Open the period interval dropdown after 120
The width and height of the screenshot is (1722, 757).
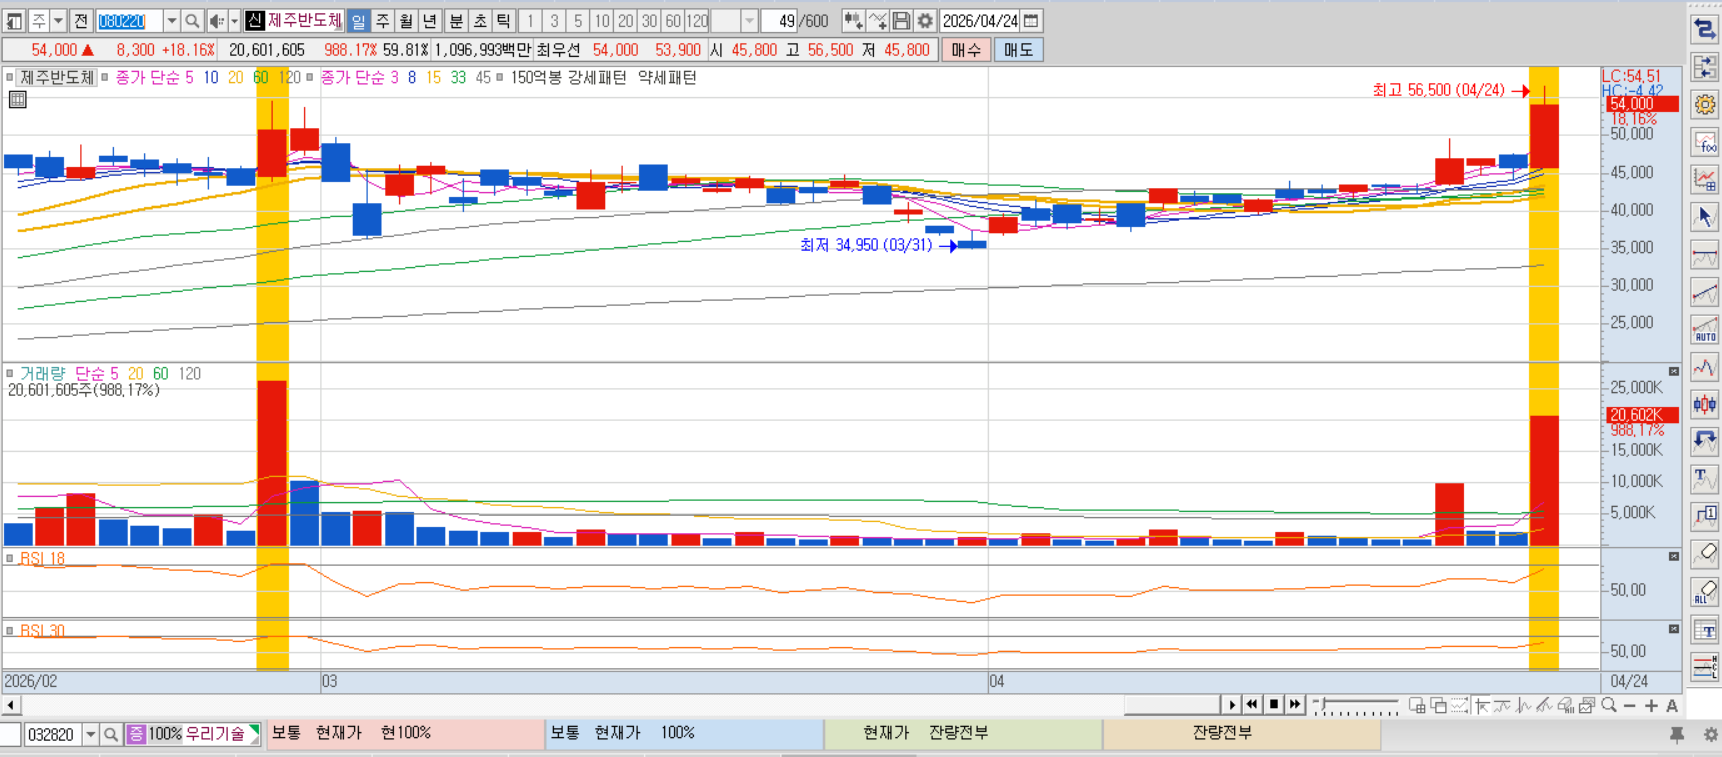point(749,21)
